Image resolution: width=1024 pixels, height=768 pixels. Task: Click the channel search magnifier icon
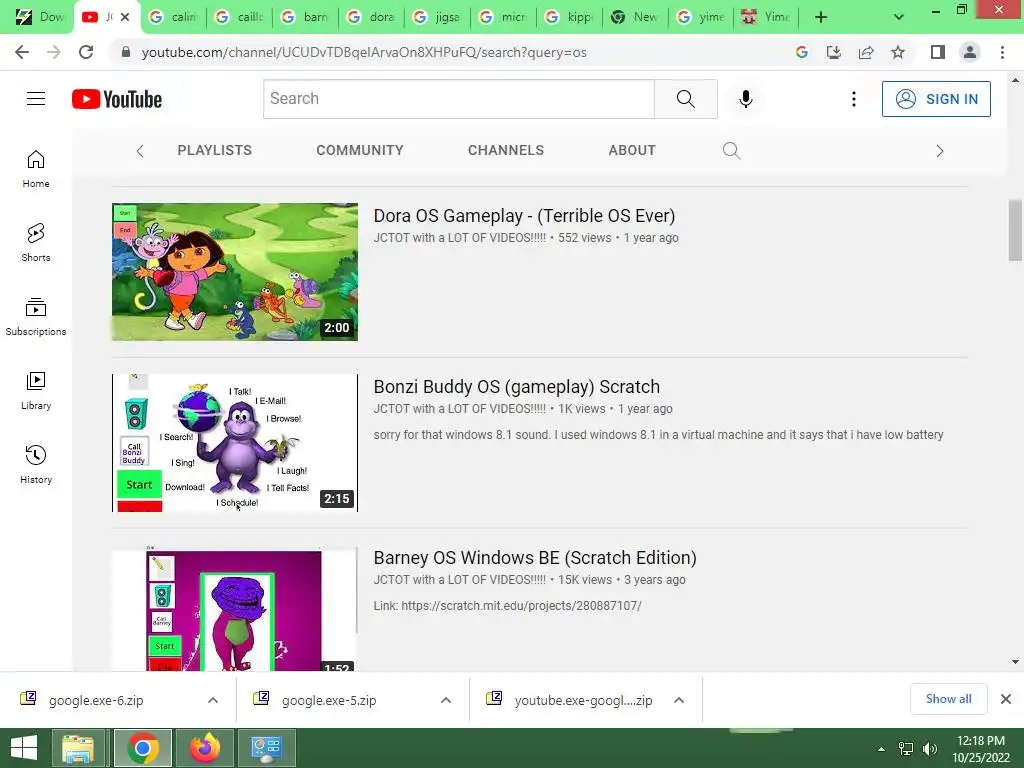pos(731,151)
